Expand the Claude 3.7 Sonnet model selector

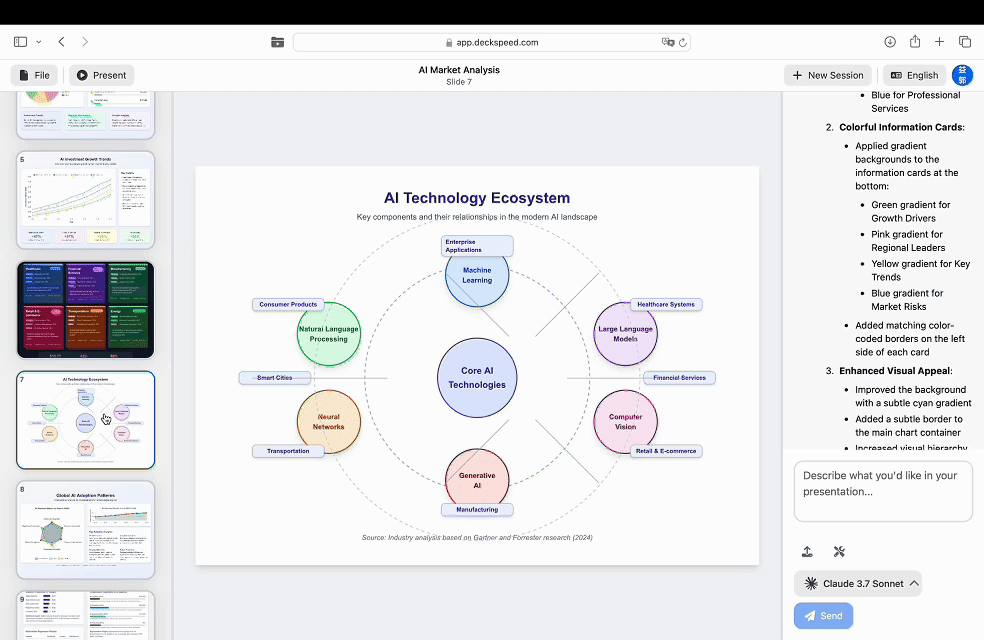tap(858, 583)
